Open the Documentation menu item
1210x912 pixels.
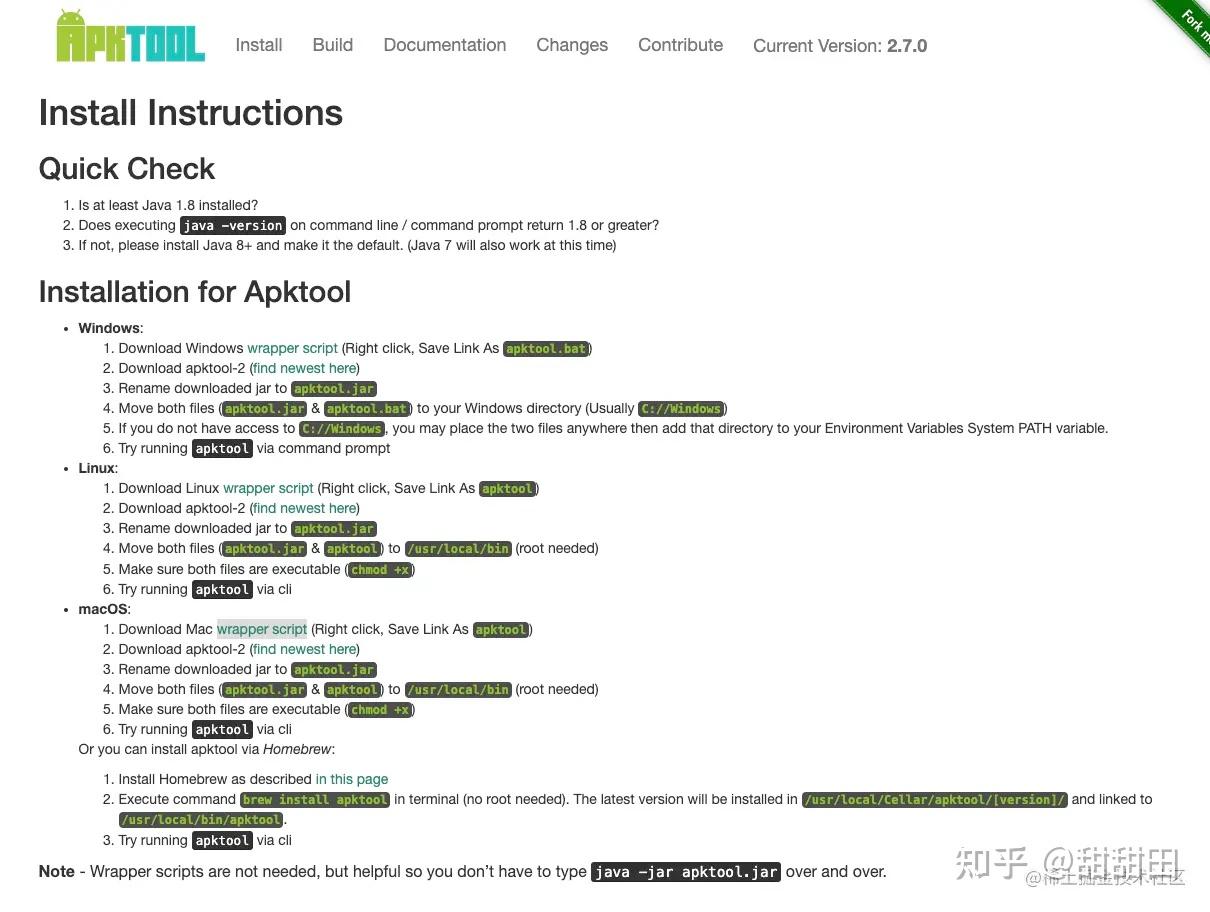(445, 45)
